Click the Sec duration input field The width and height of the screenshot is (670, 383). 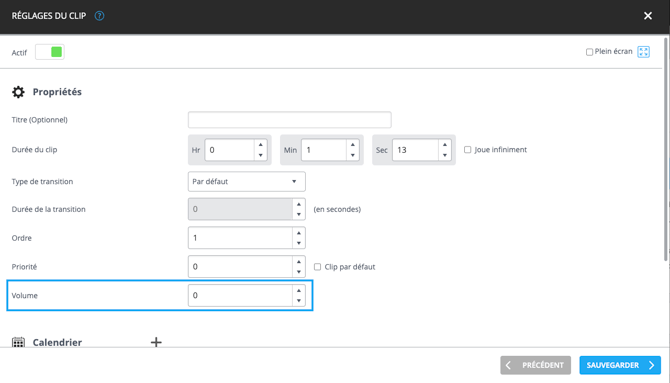(415, 150)
